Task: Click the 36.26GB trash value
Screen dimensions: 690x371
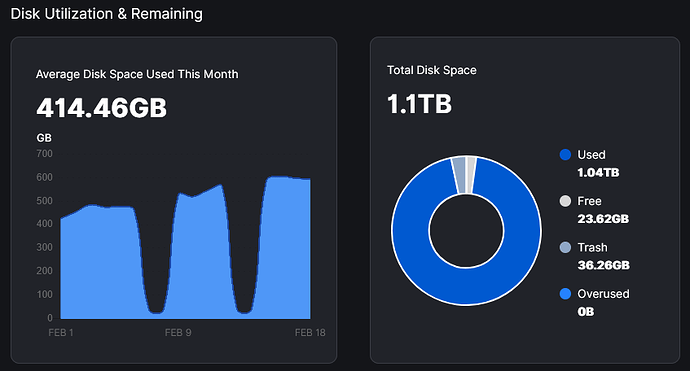Action: coord(603,265)
